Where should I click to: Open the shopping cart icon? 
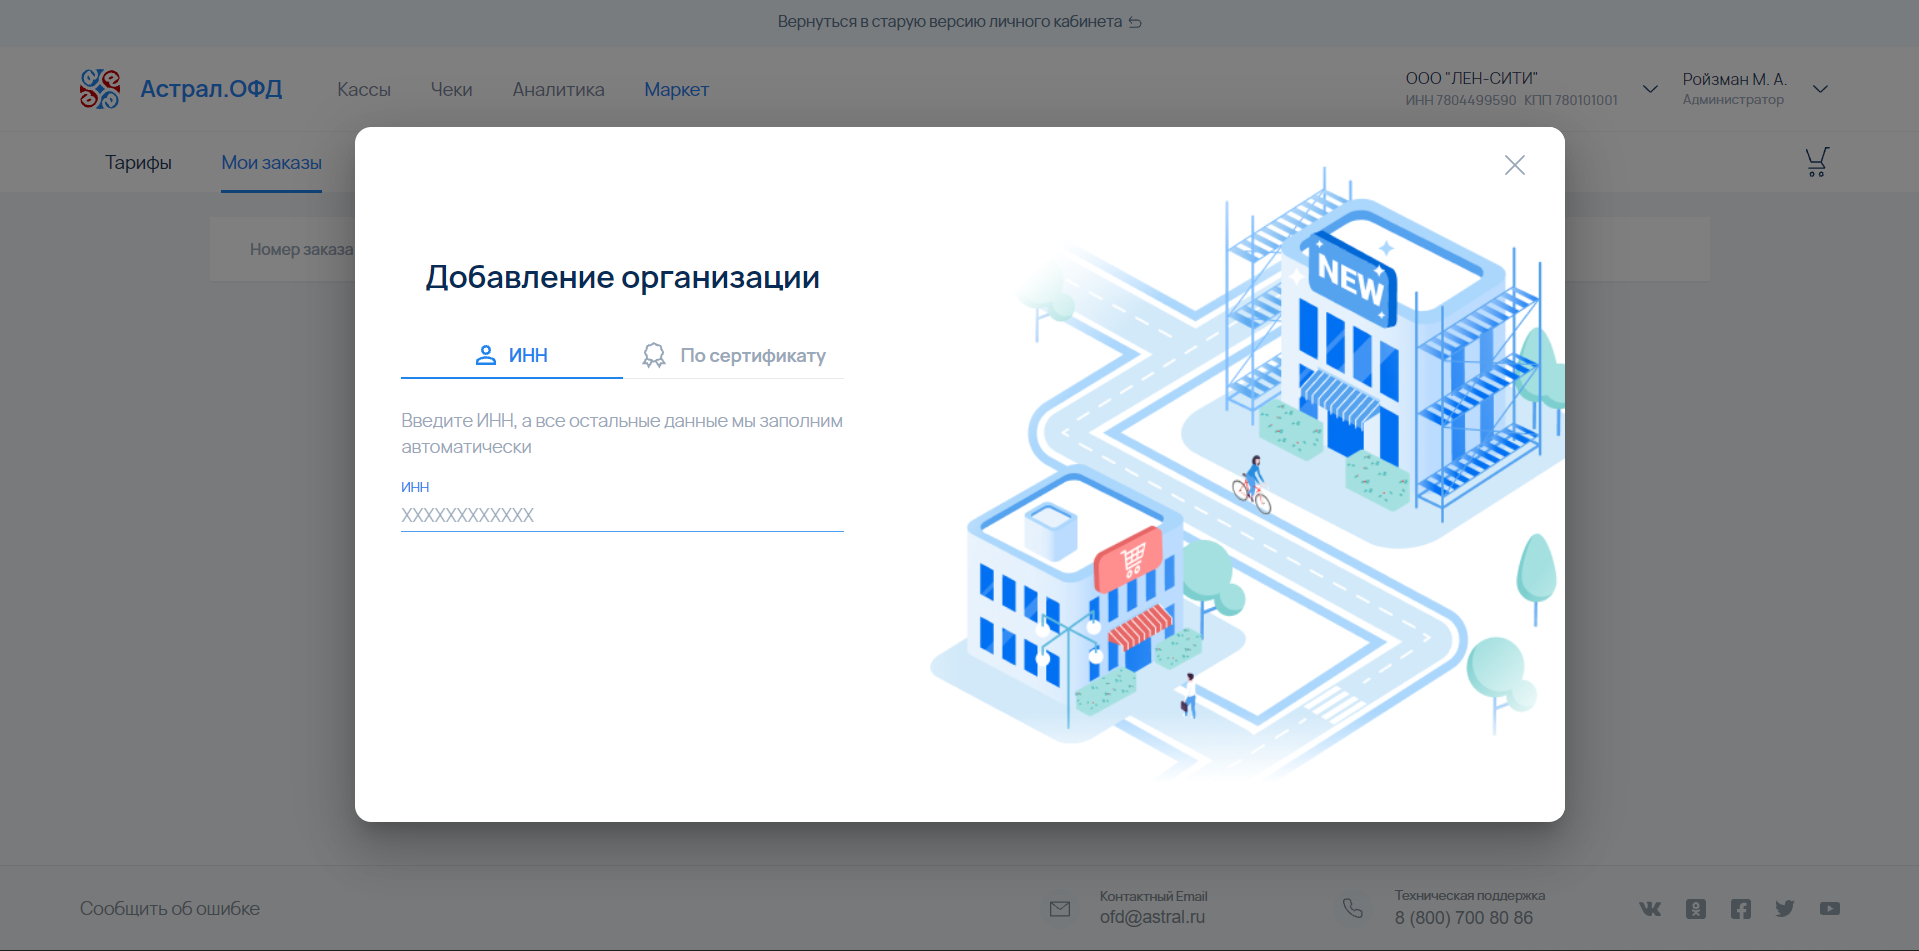[x=1816, y=162]
